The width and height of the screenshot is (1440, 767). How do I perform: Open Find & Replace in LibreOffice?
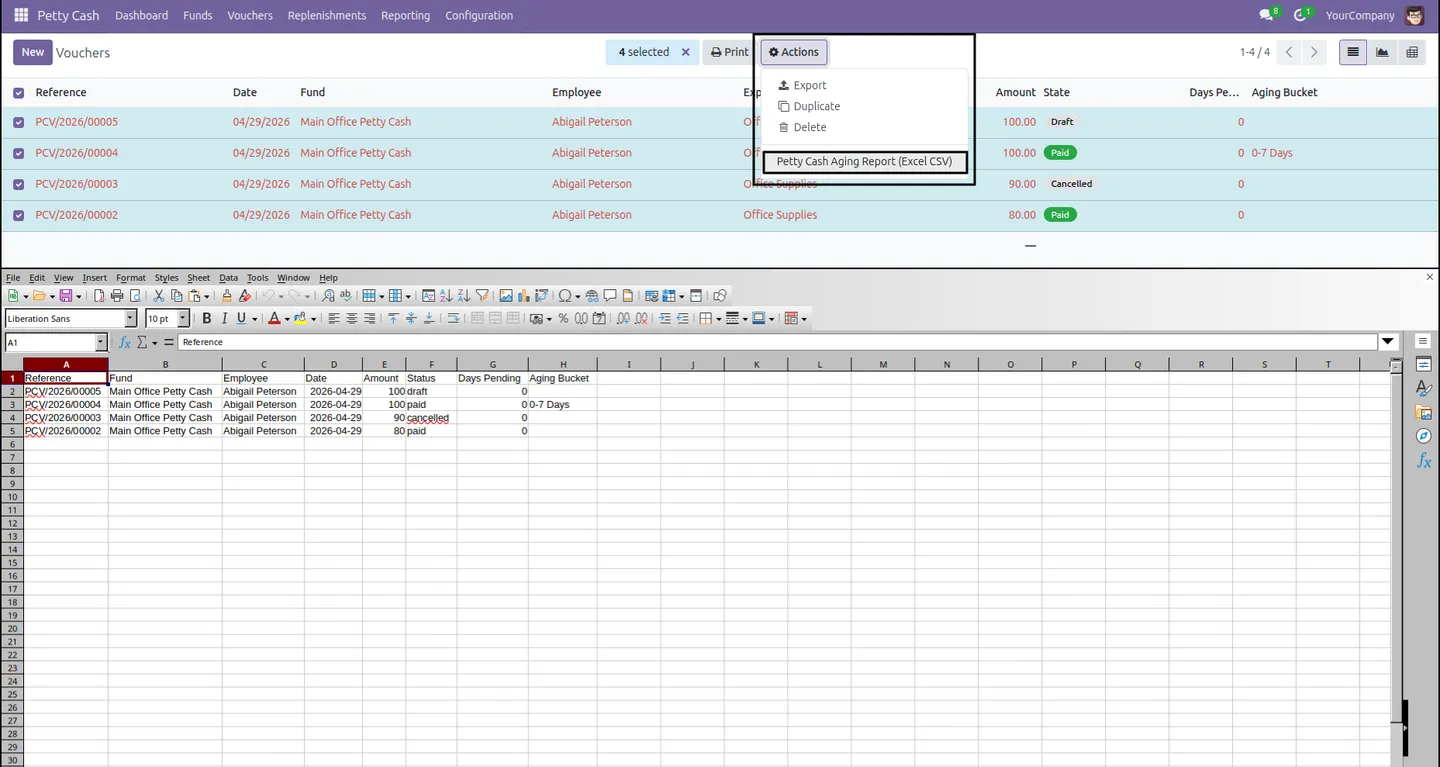point(328,296)
